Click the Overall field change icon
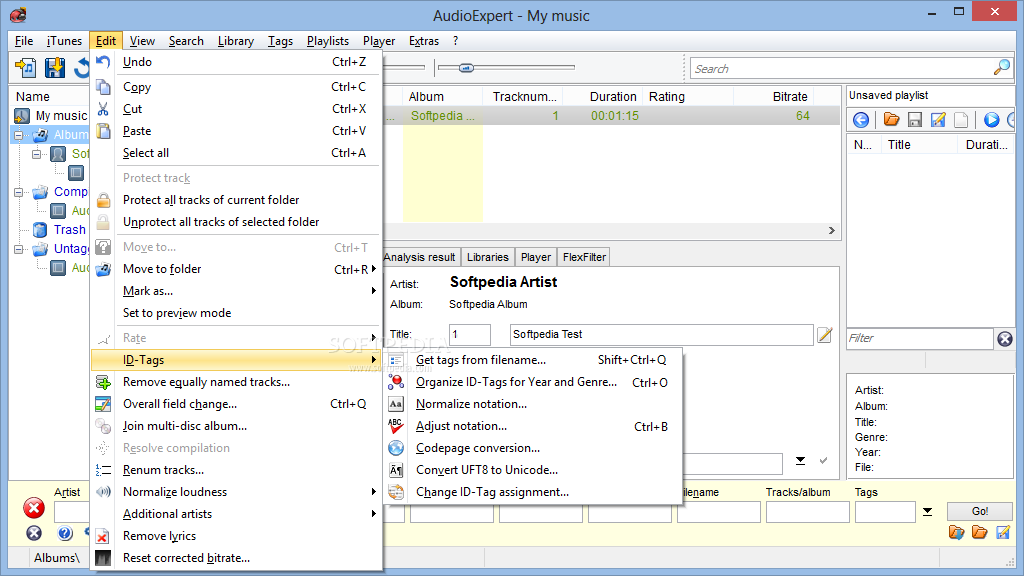The width and height of the screenshot is (1024, 576). tap(103, 404)
